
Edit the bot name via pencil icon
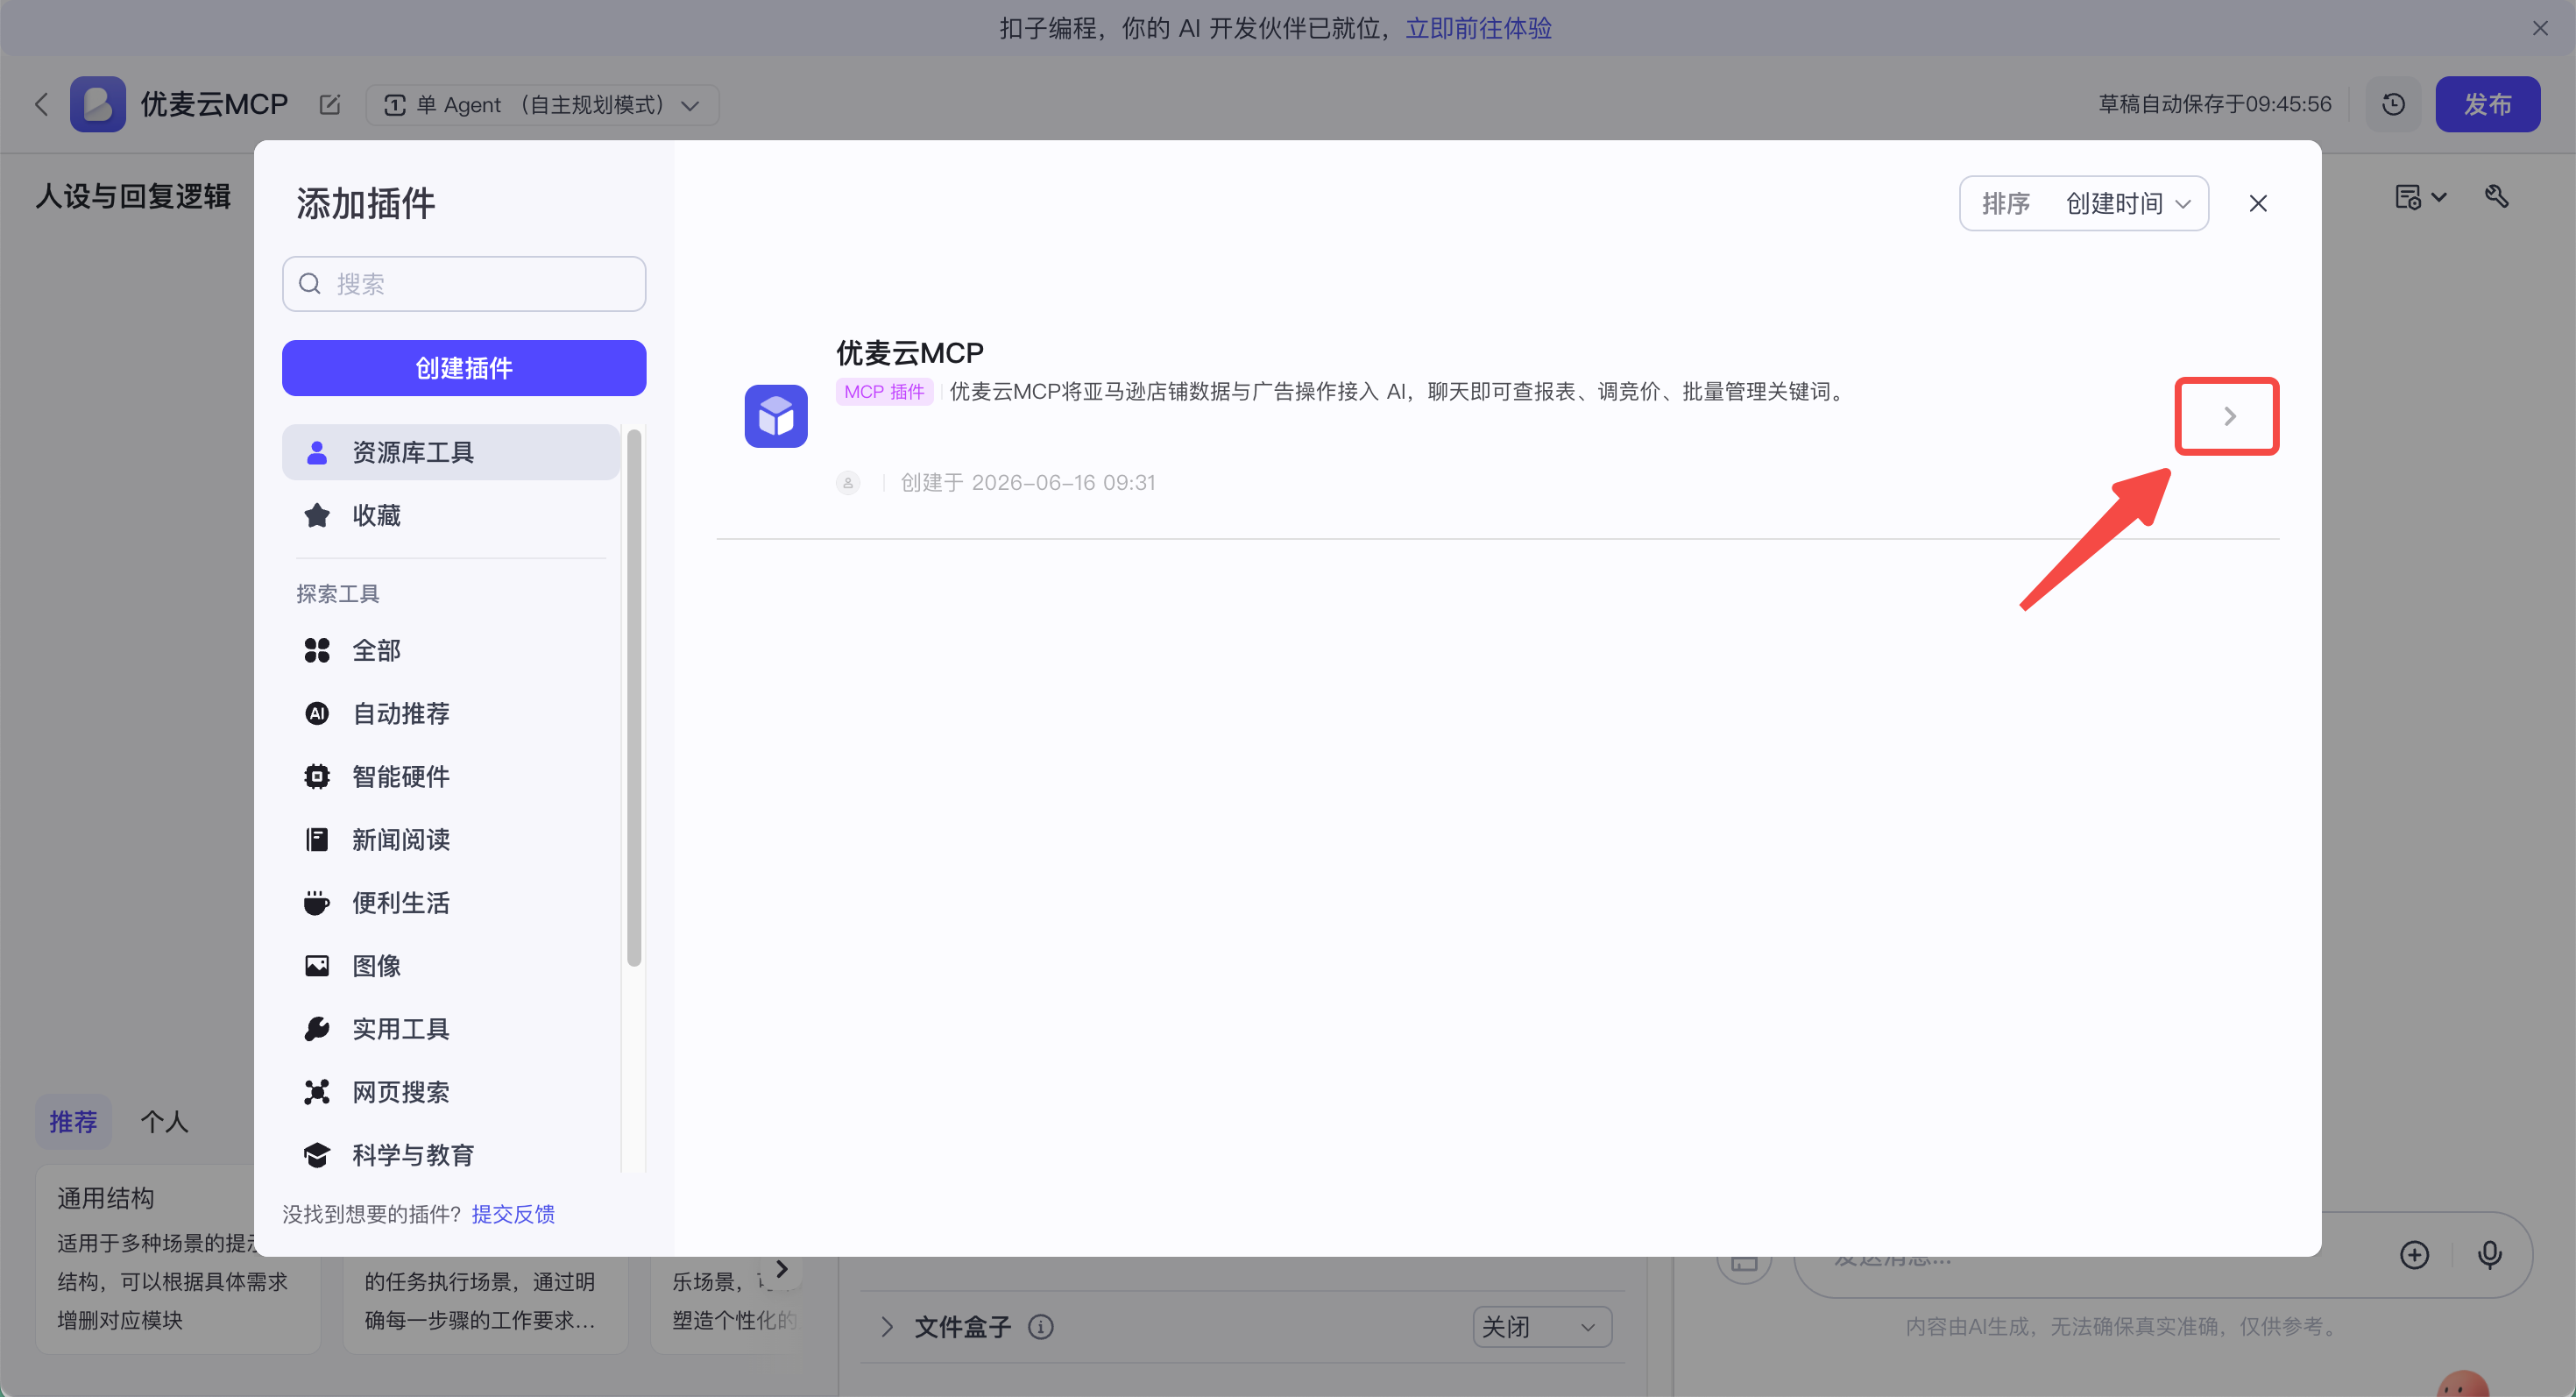click(330, 104)
